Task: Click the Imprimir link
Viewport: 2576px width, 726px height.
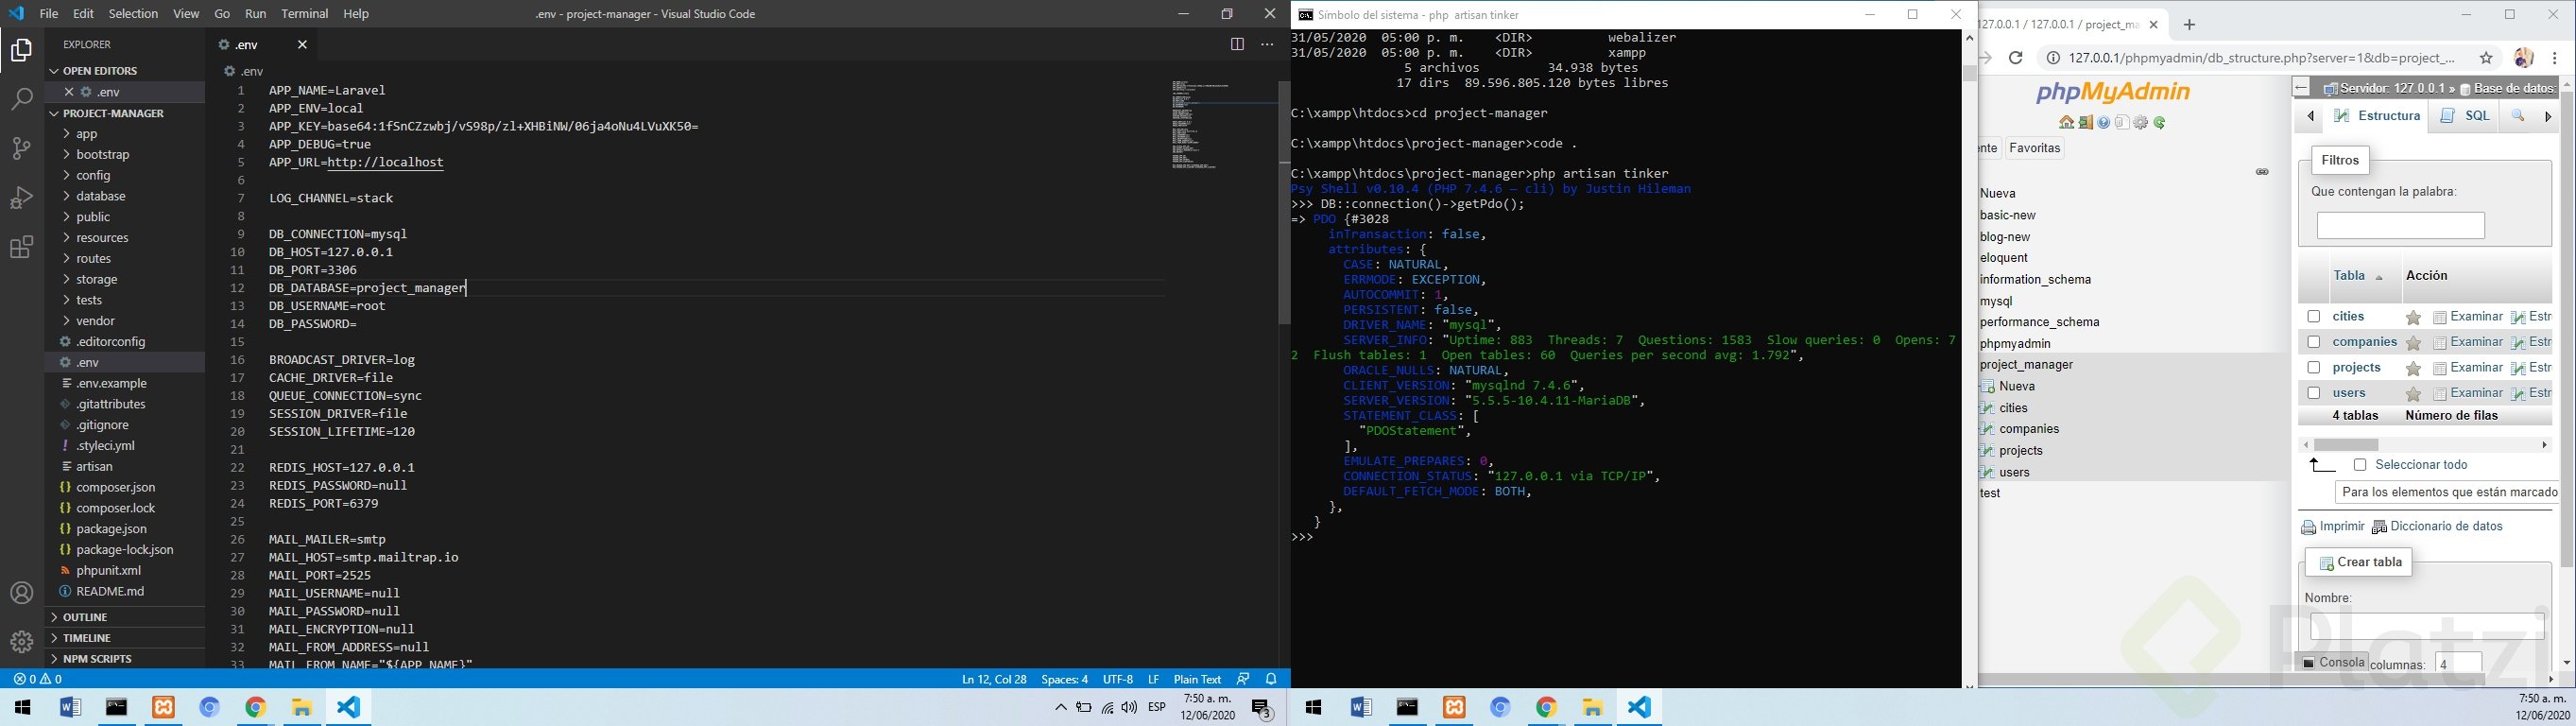Action: coord(2332,527)
